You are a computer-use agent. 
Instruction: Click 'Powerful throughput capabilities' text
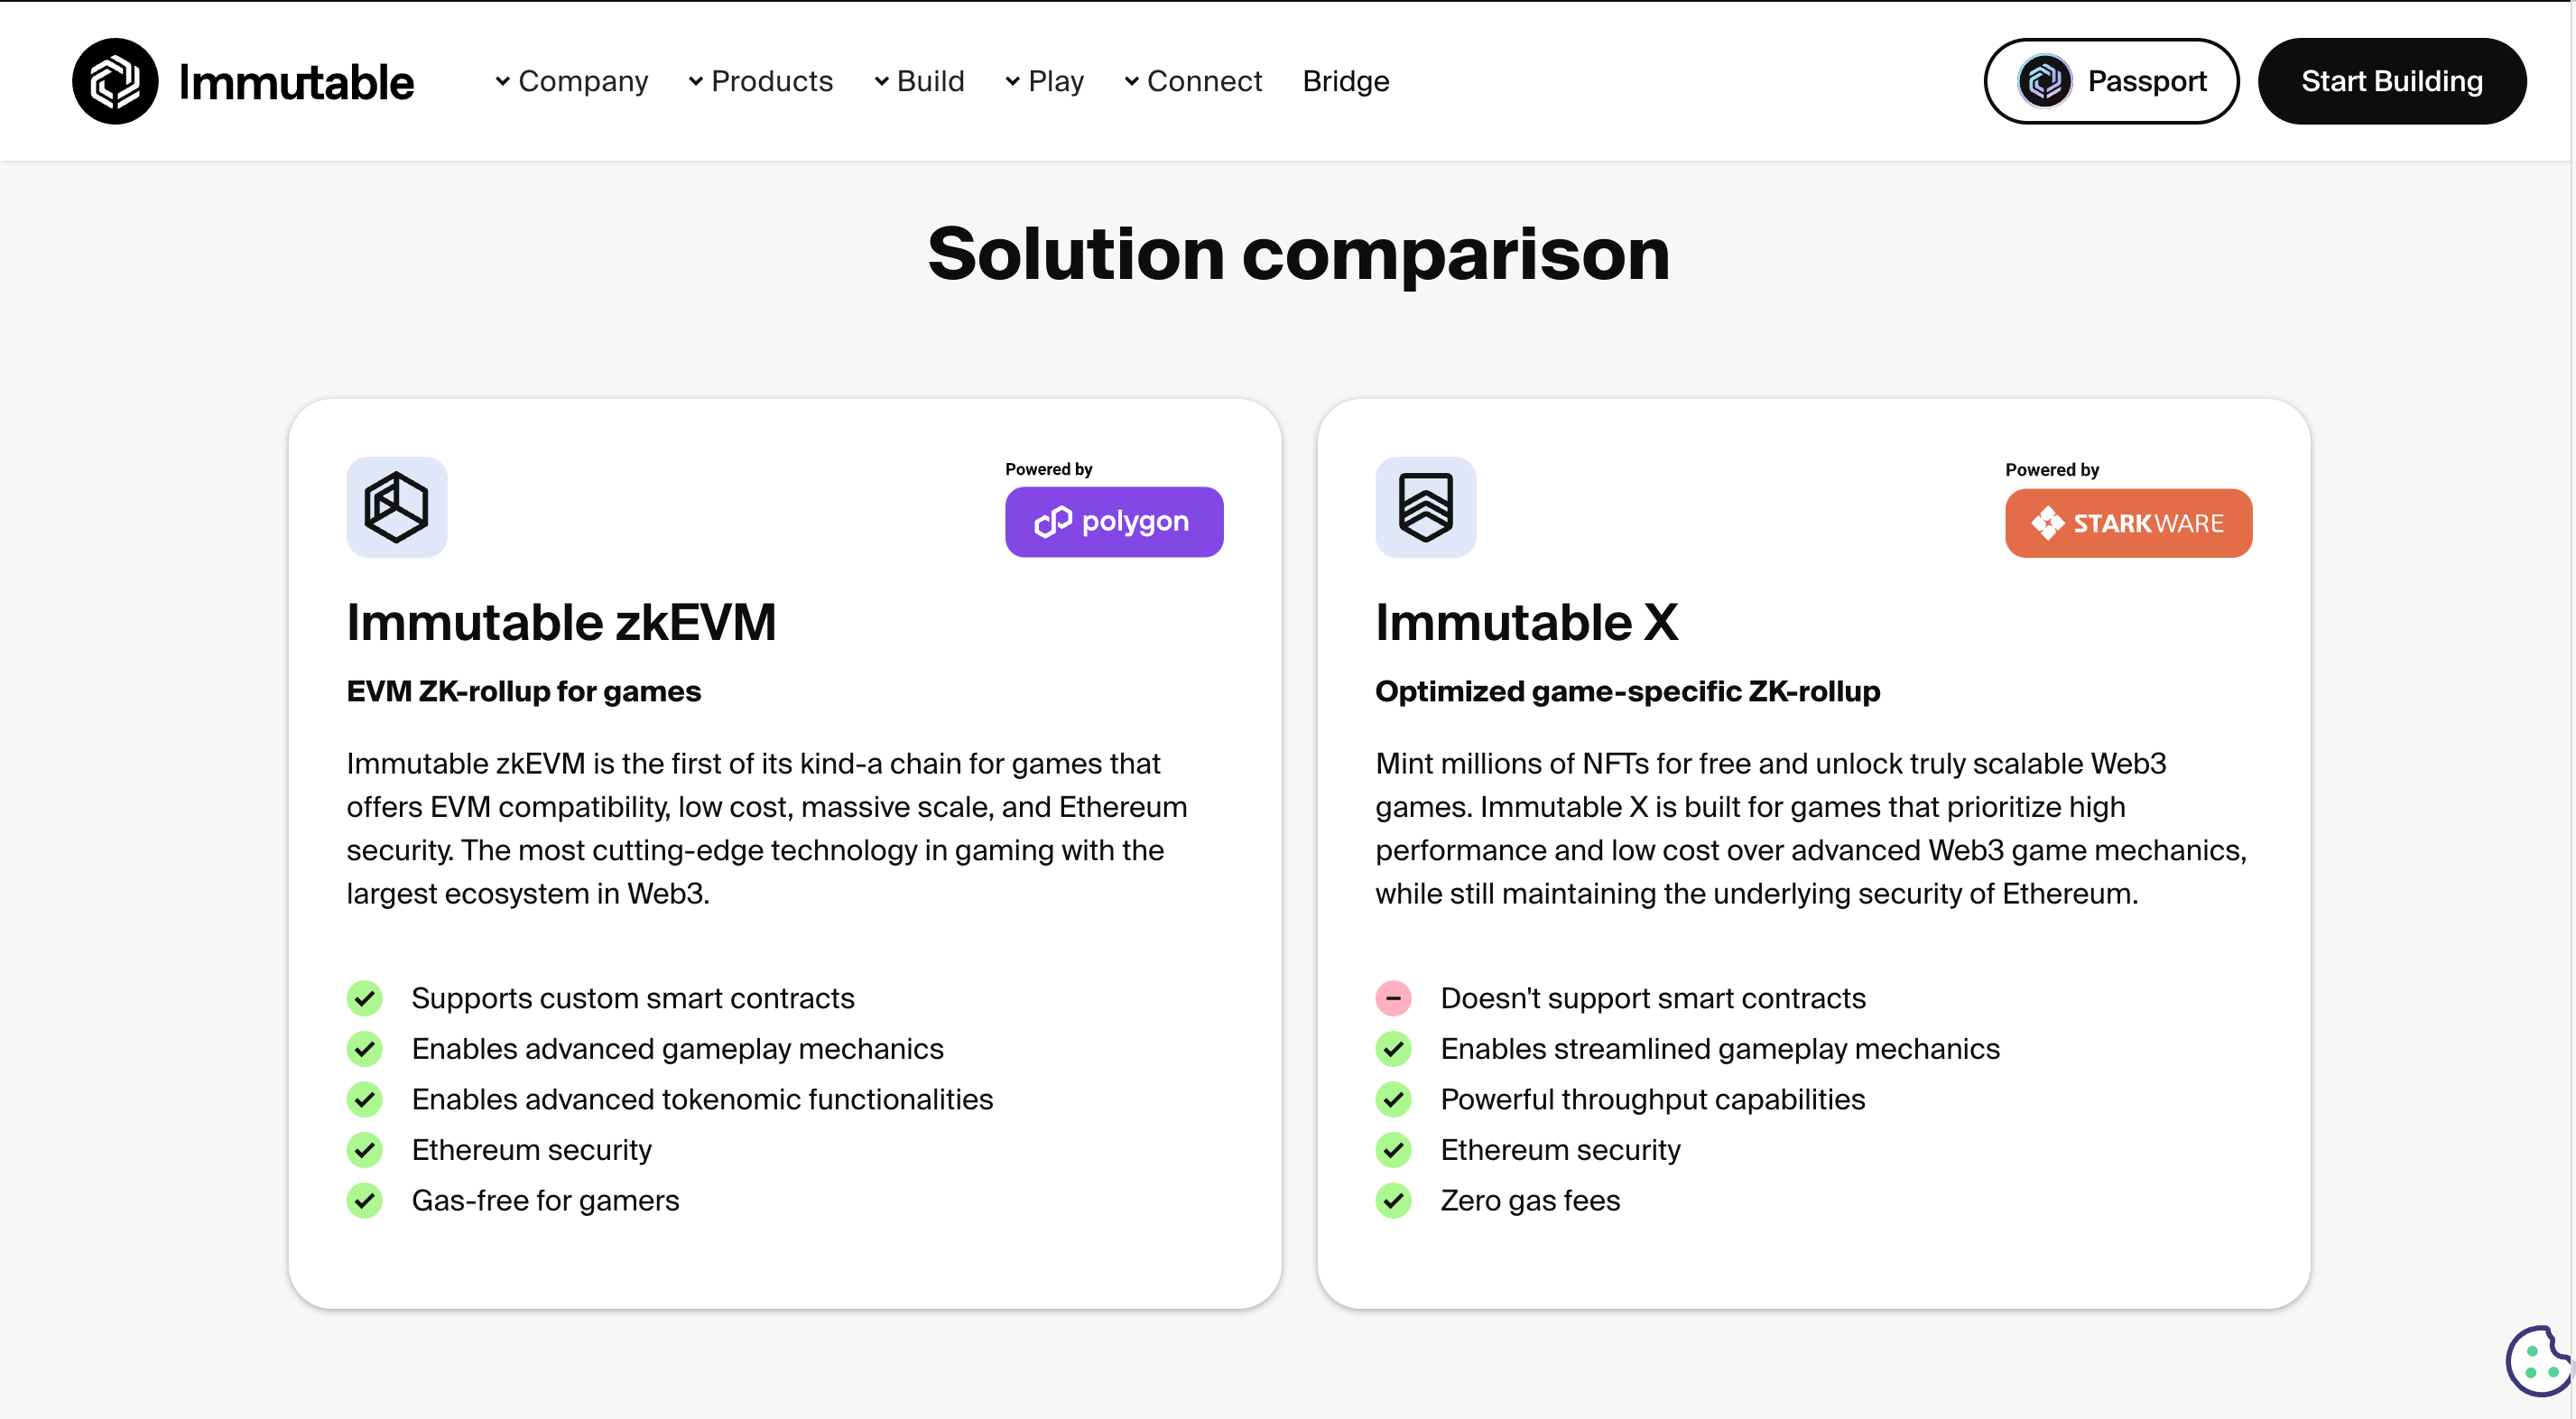pyautogui.click(x=1653, y=1099)
